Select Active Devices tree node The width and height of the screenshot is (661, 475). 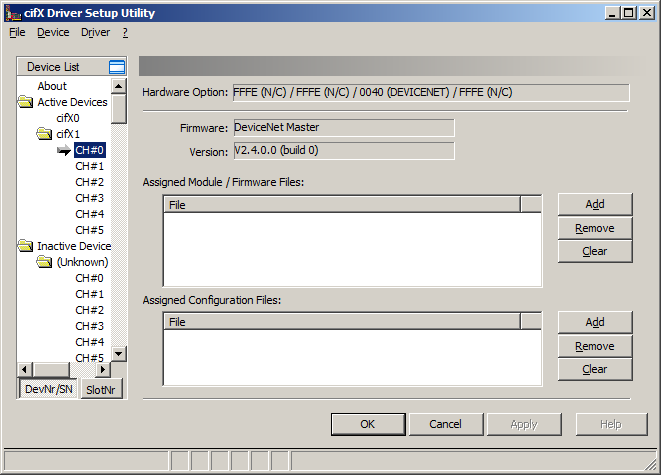click(x=72, y=102)
